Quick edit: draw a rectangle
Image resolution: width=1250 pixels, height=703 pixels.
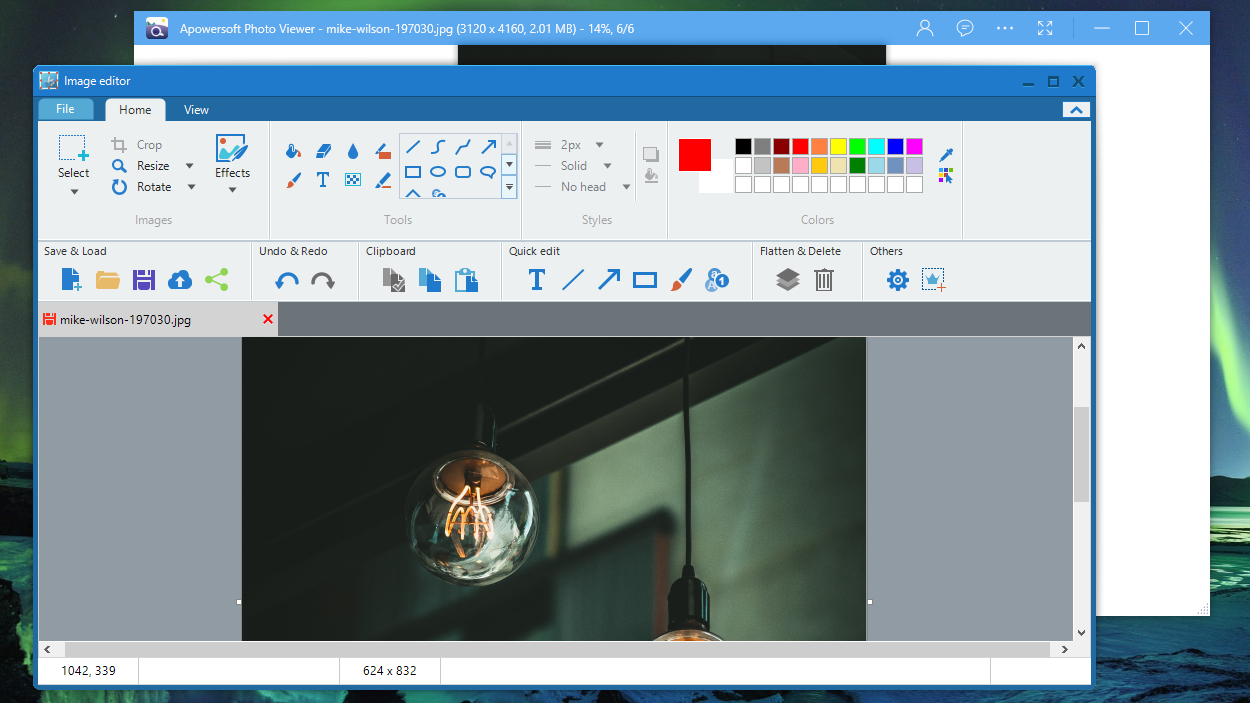[645, 280]
